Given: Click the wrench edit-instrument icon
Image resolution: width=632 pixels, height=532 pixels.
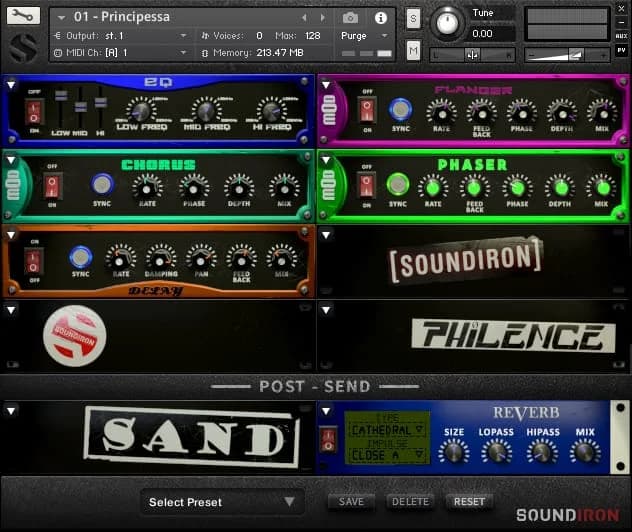Looking at the screenshot, I should coord(23,16).
